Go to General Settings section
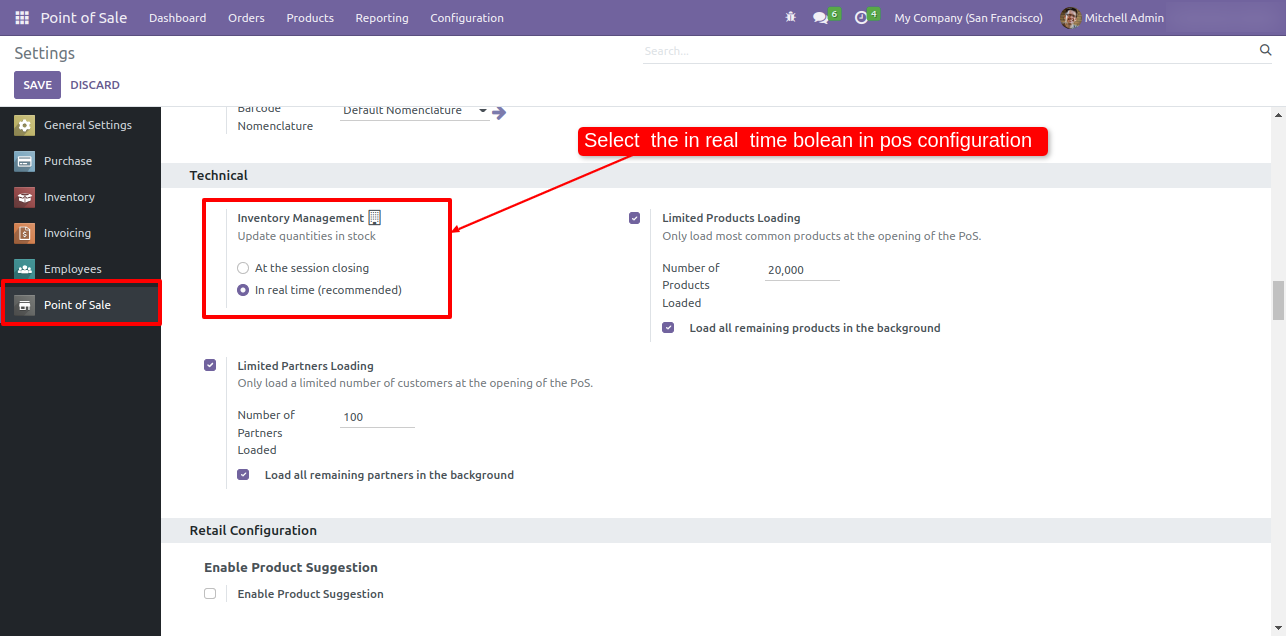Screen dimensions: 1286x636 (80, 125)
